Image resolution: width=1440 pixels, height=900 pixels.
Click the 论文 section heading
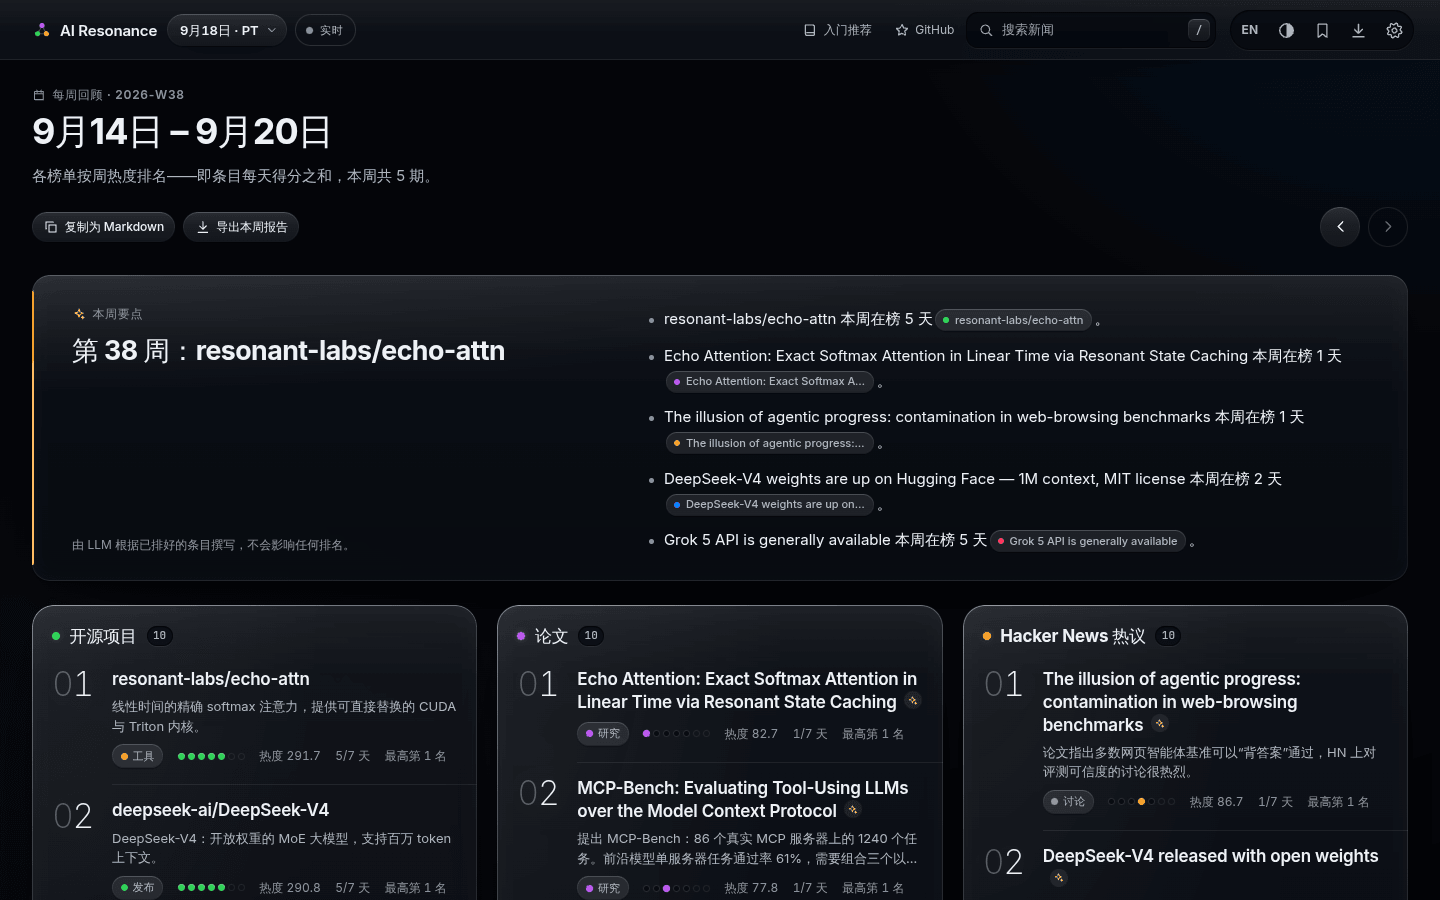click(551, 636)
